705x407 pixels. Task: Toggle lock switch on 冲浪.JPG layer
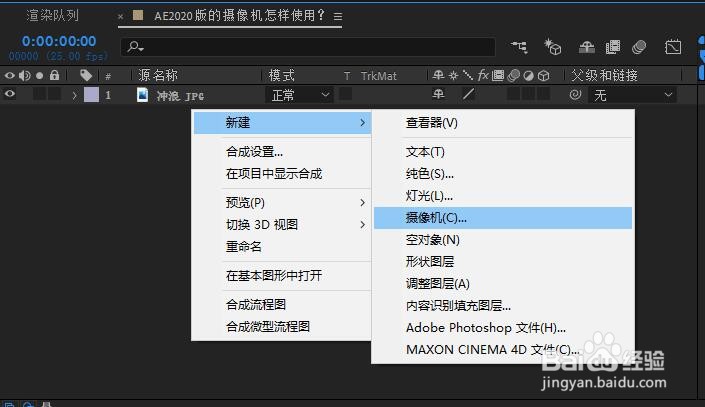coord(54,94)
